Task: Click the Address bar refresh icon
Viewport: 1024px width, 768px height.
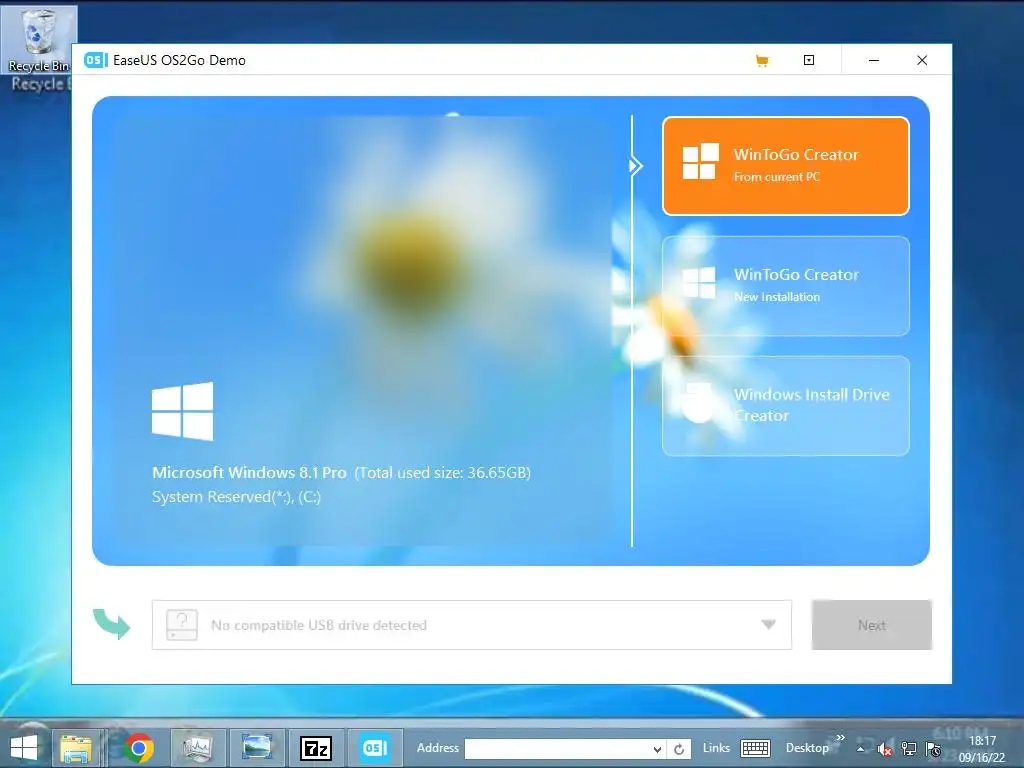Action: (x=679, y=749)
